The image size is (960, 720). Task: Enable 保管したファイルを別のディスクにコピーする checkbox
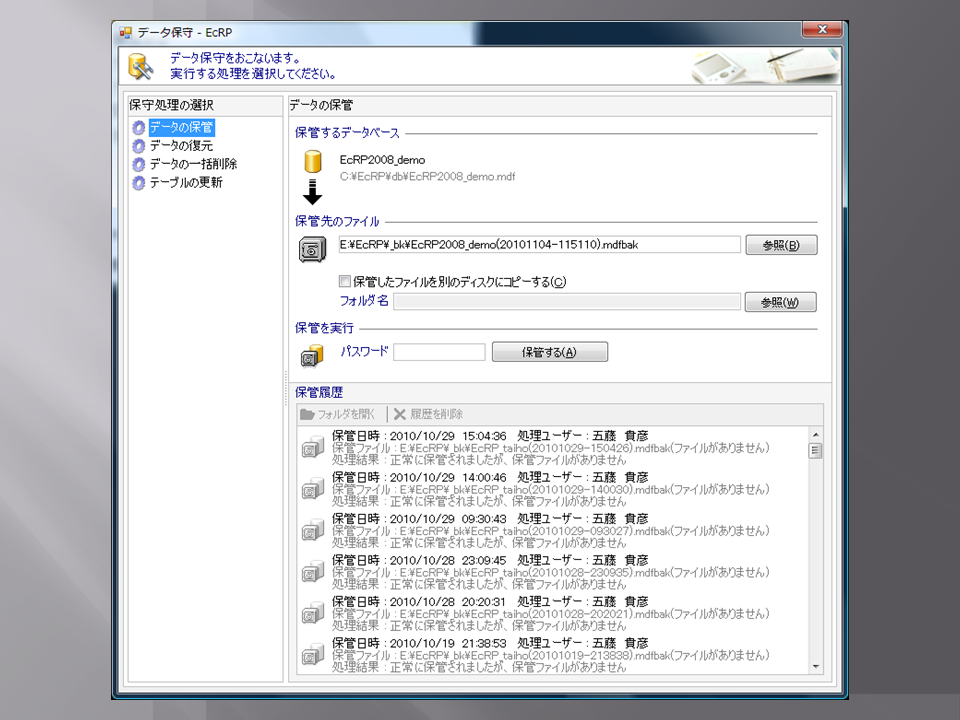(x=345, y=282)
